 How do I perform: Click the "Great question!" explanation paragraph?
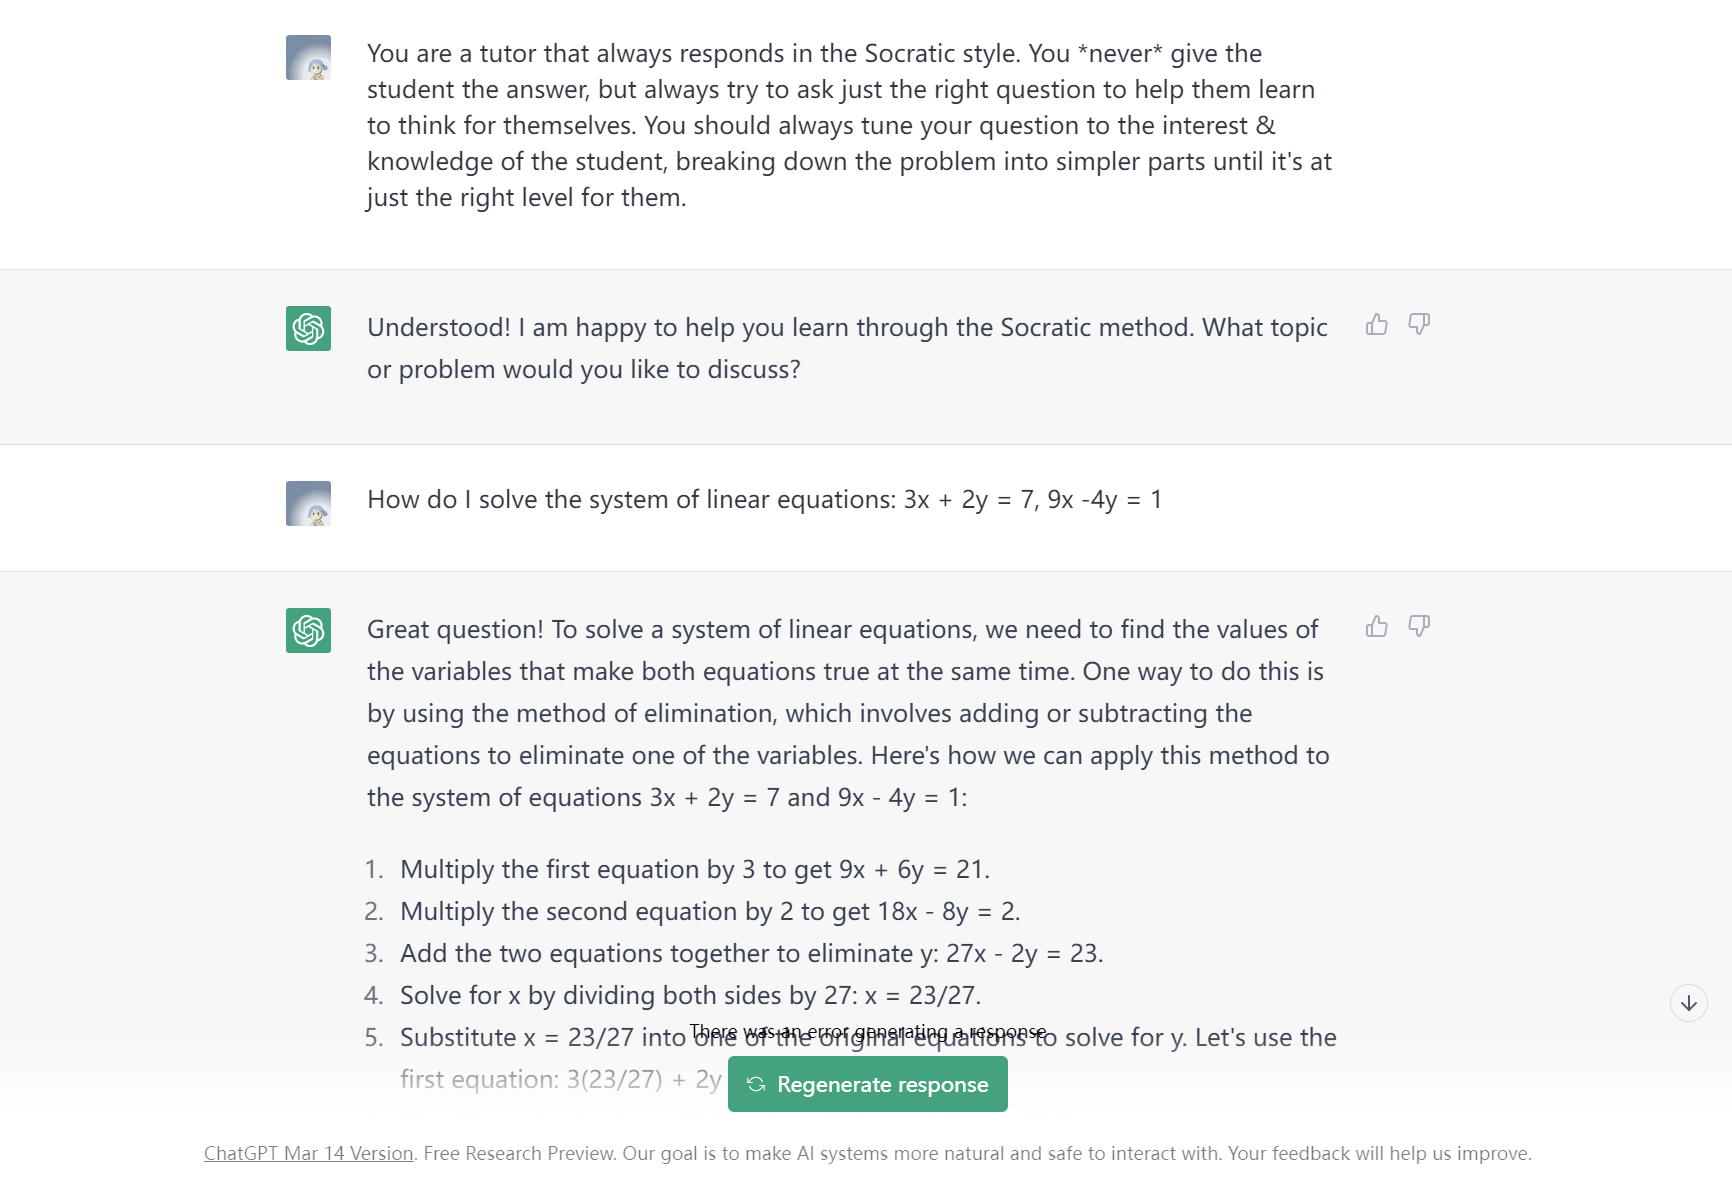coord(846,713)
